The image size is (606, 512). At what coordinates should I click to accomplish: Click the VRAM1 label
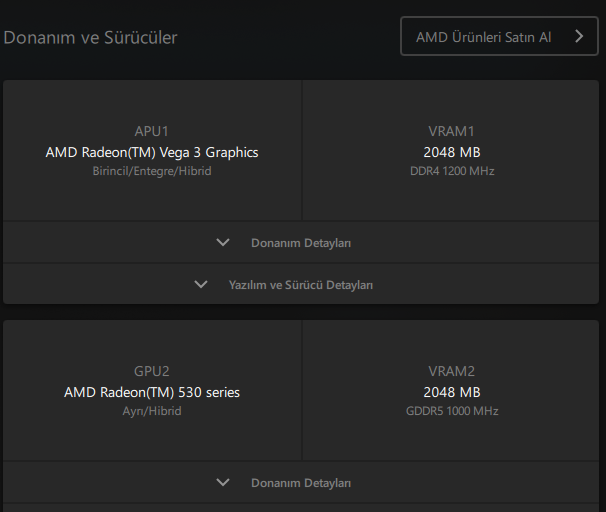pyautogui.click(x=451, y=131)
